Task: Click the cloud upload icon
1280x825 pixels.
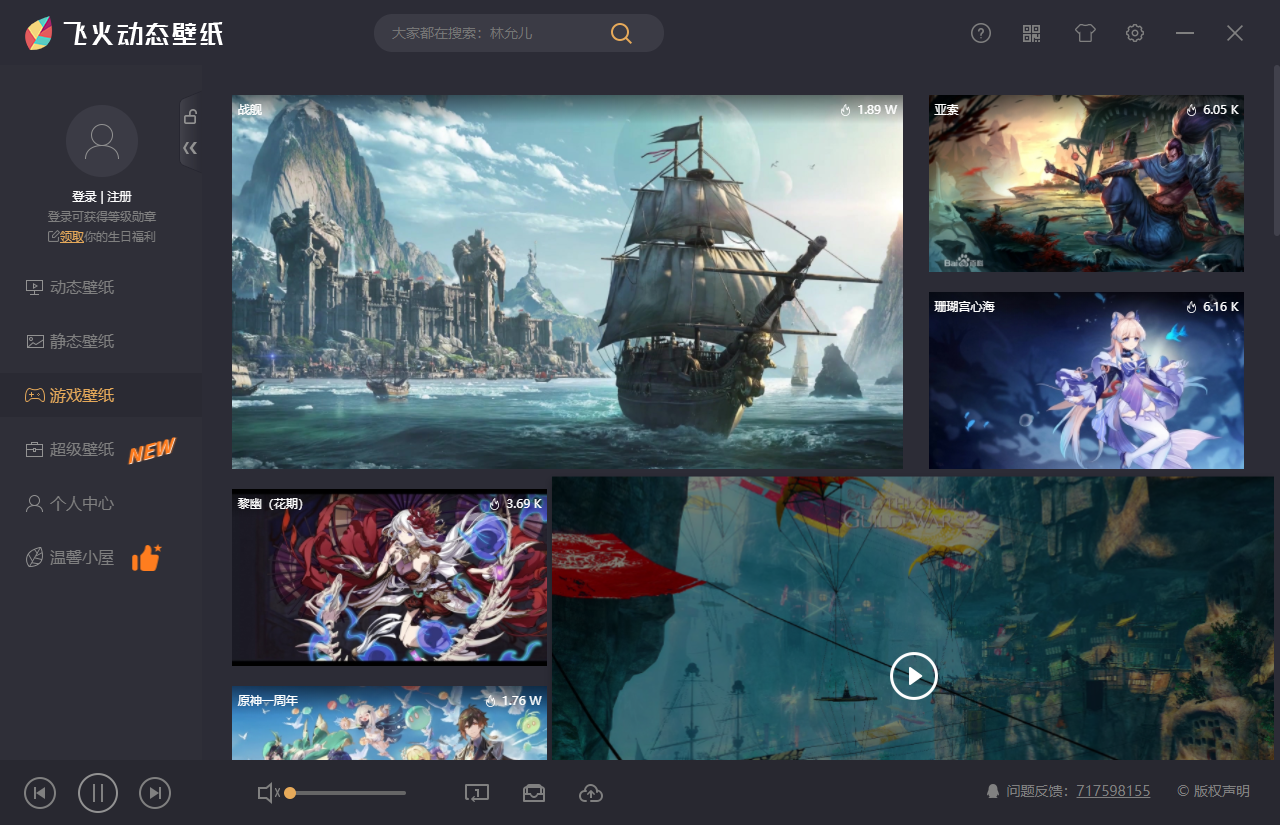Action: pos(591,793)
